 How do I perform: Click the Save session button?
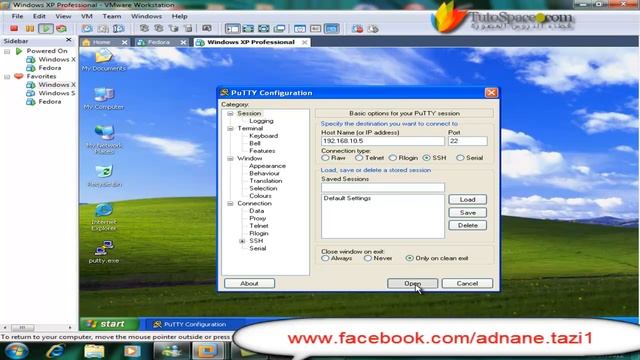click(467, 213)
